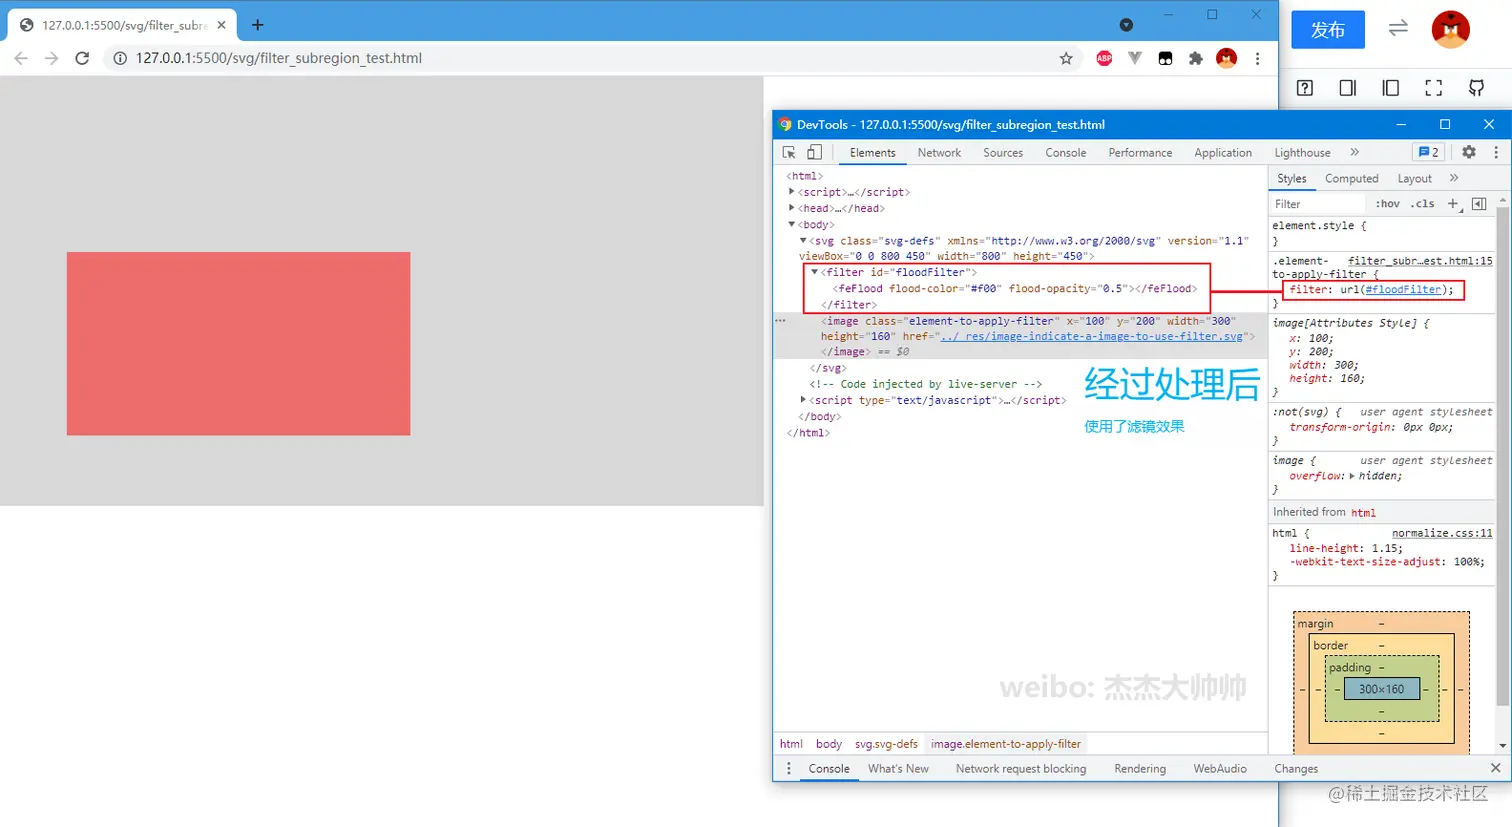Select the Computed sidebar tab

pos(1351,179)
